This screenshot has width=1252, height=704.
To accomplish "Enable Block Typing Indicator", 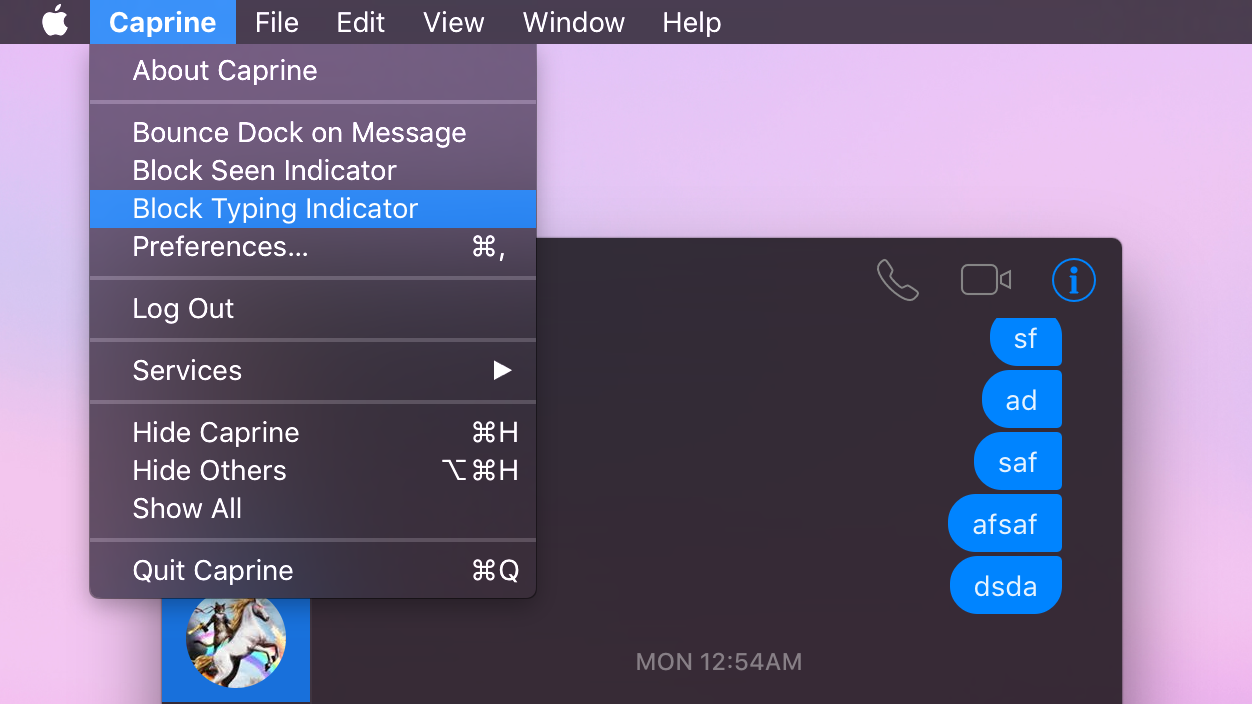I will point(275,208).
